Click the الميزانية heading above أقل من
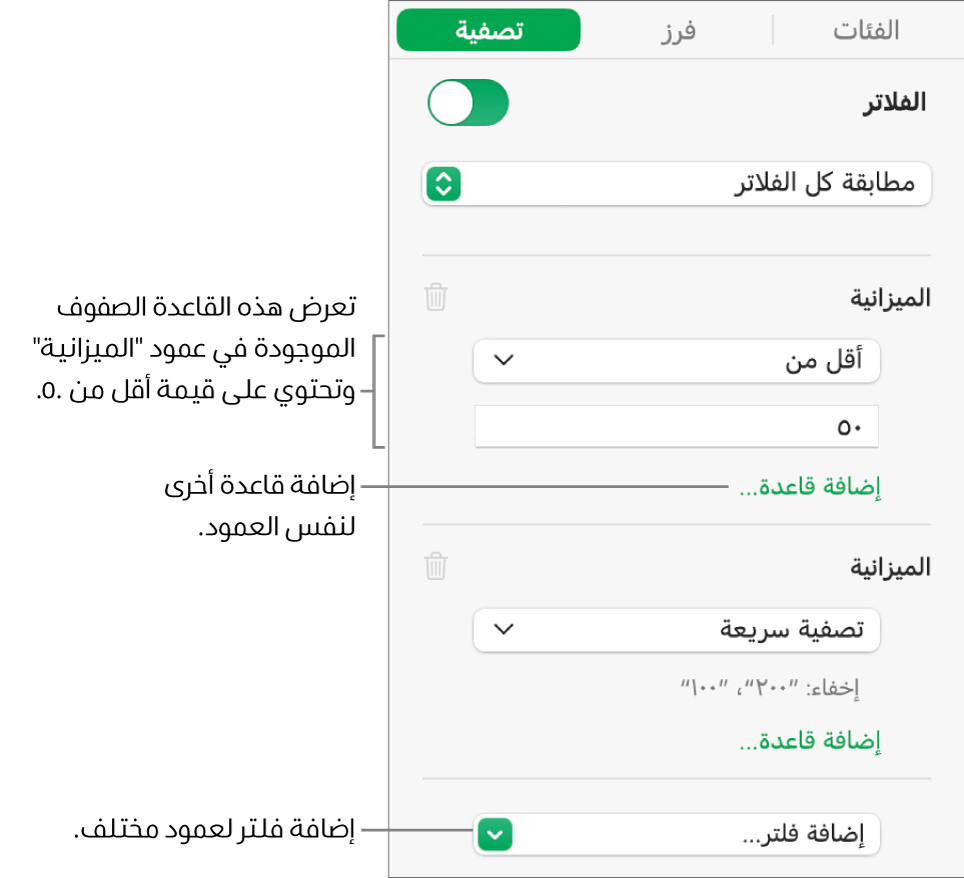964x878 pixels. (x=889, y=297)
